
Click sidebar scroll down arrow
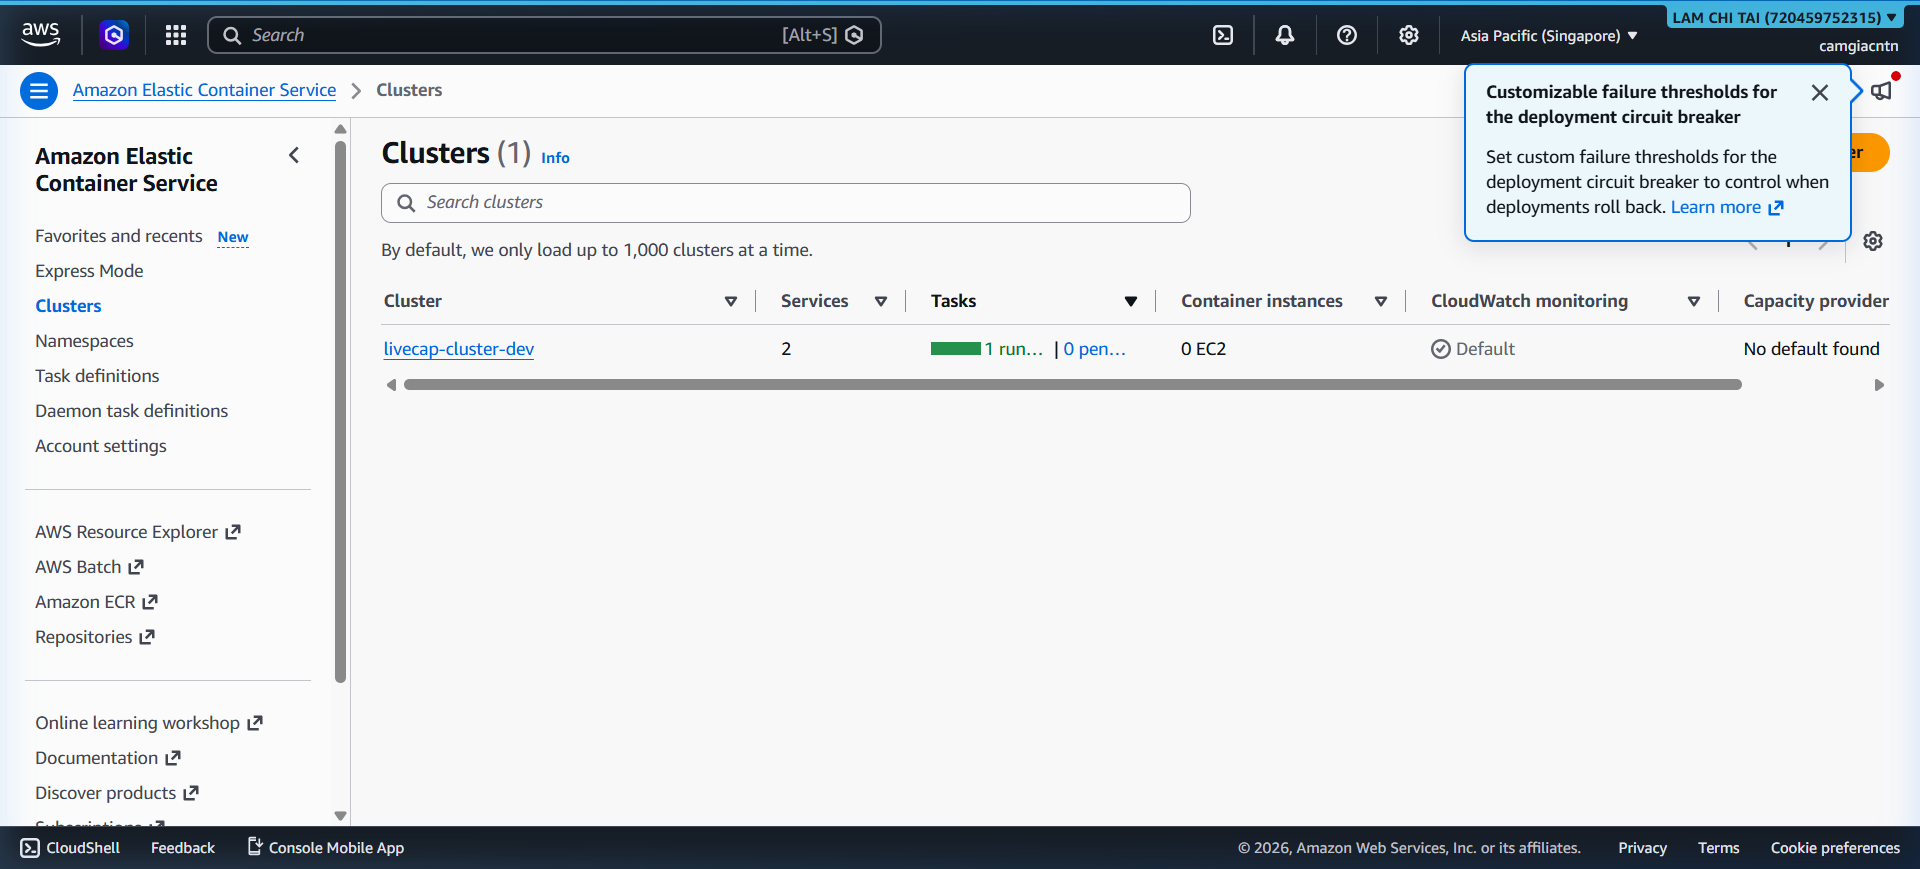(340, 816)
